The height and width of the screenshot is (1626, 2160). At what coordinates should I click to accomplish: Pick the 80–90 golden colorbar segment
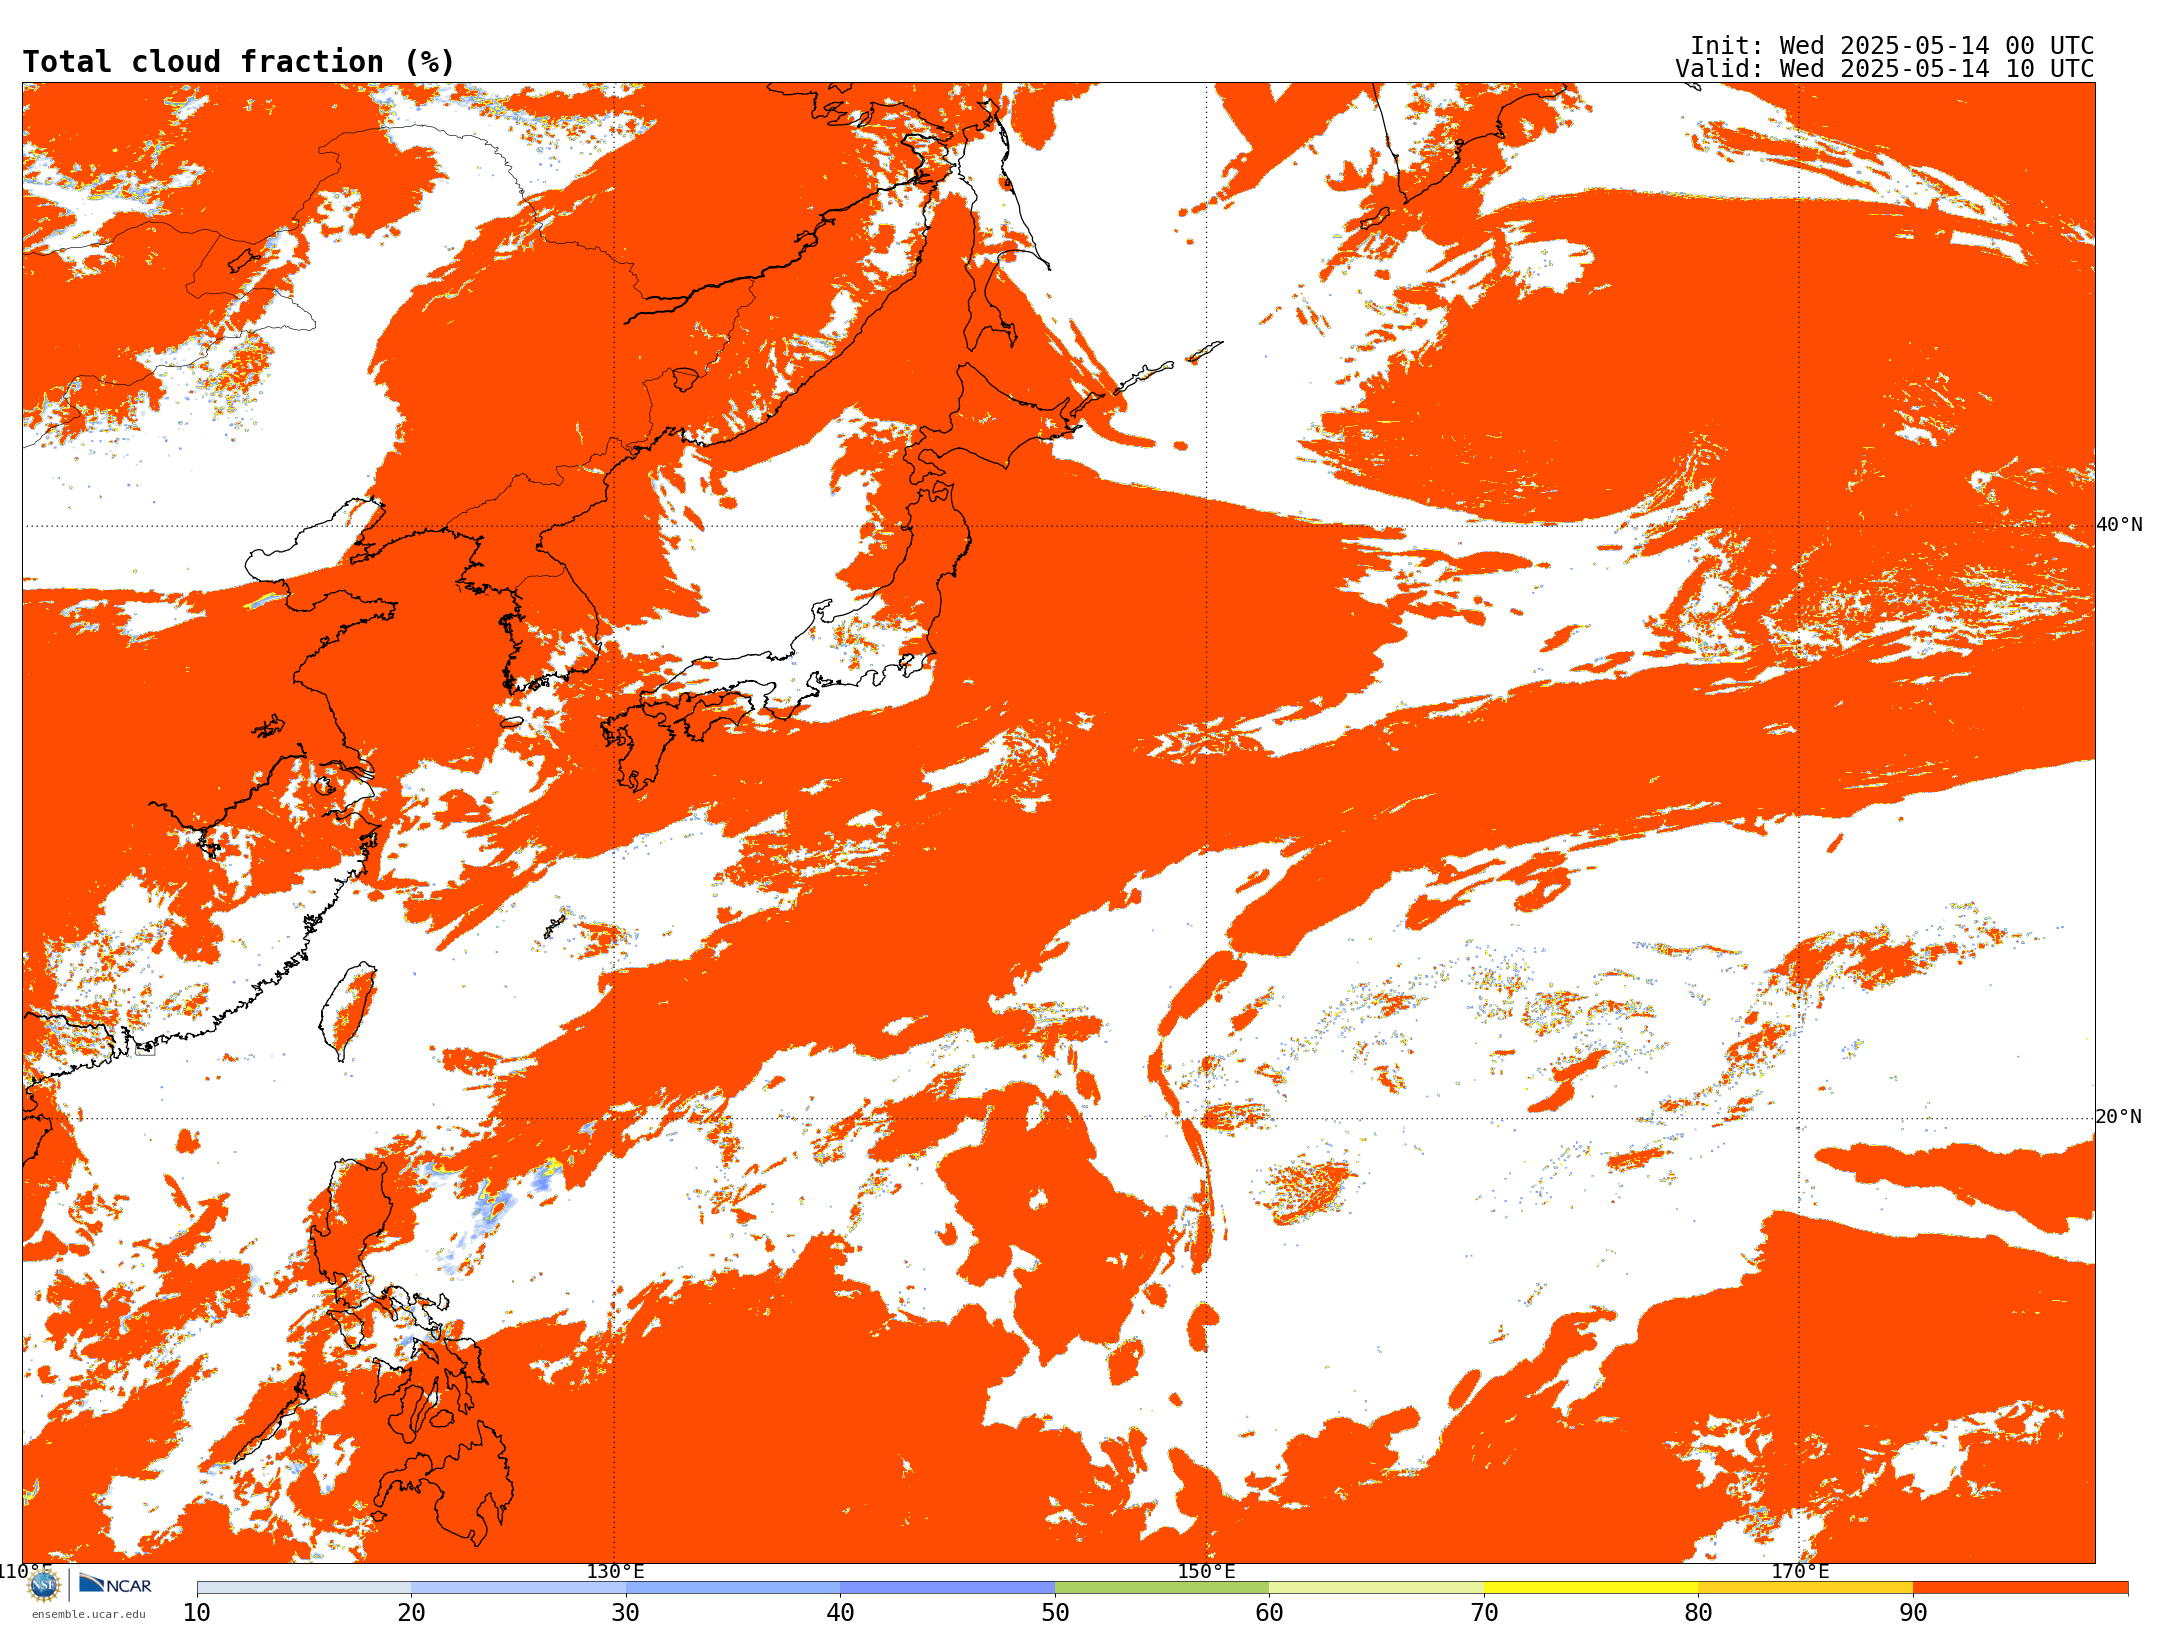[1806, 1588]
